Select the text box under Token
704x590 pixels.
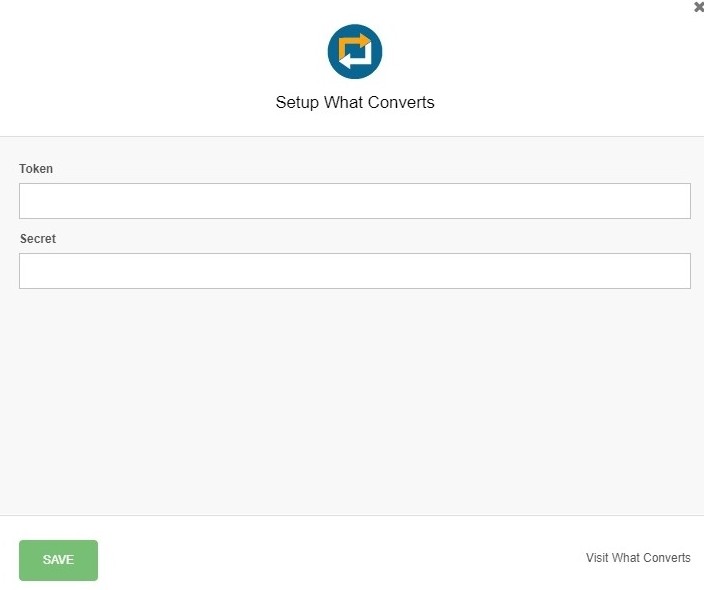coord(355,201)
